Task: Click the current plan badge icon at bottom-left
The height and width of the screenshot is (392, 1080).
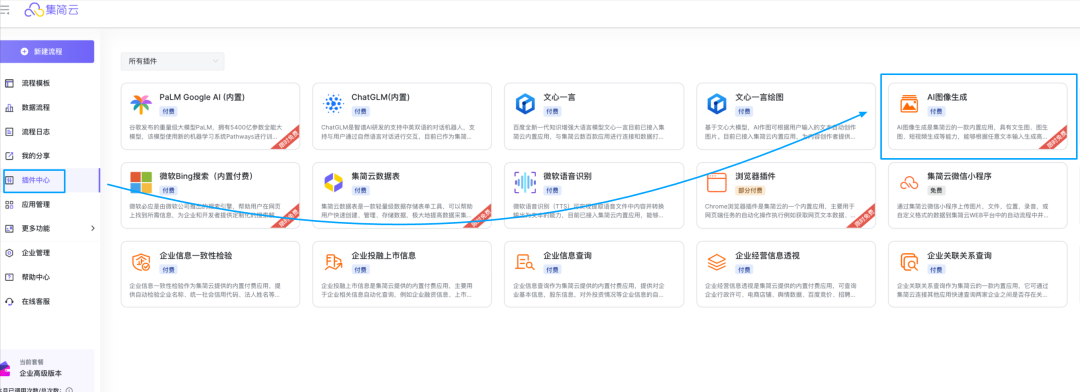Action: (x=5, y=368)
